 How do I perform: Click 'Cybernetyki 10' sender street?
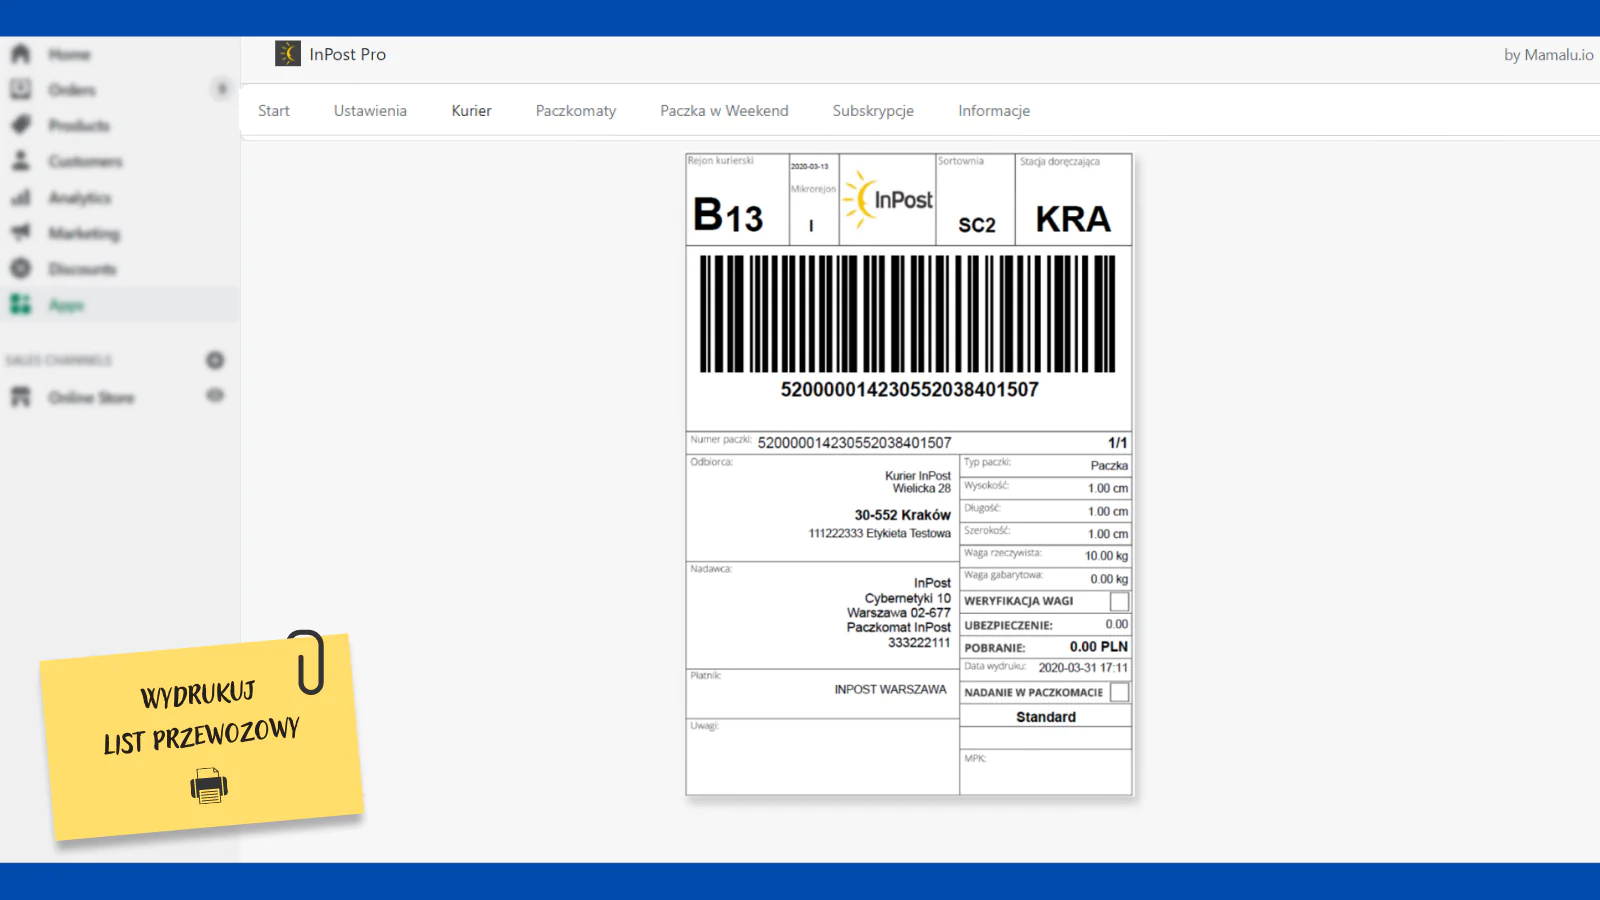908,598
